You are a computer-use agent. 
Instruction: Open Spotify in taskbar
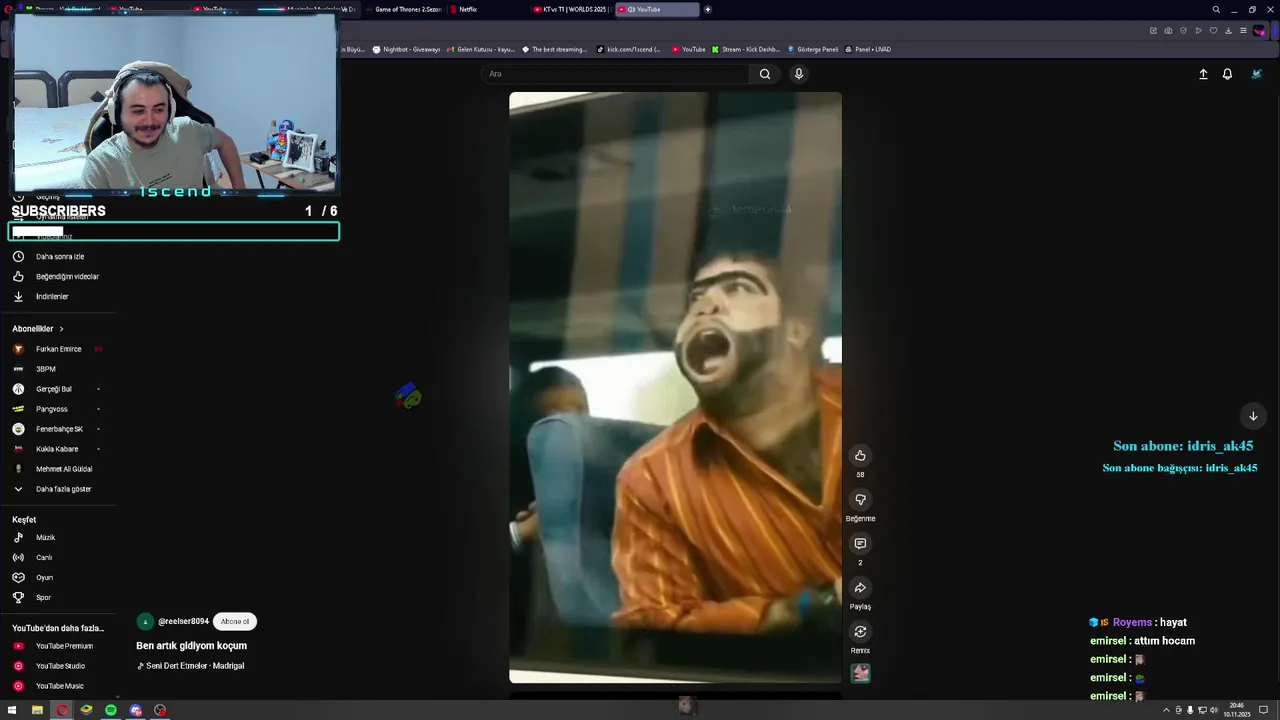[111, 710]
